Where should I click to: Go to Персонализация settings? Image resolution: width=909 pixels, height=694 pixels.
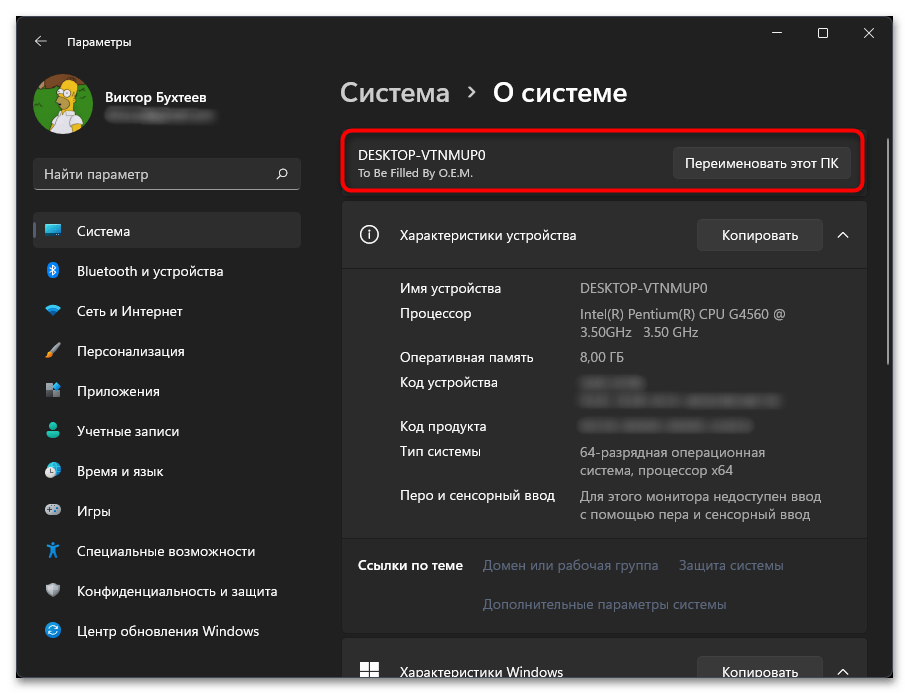click(x=167, y=351)
